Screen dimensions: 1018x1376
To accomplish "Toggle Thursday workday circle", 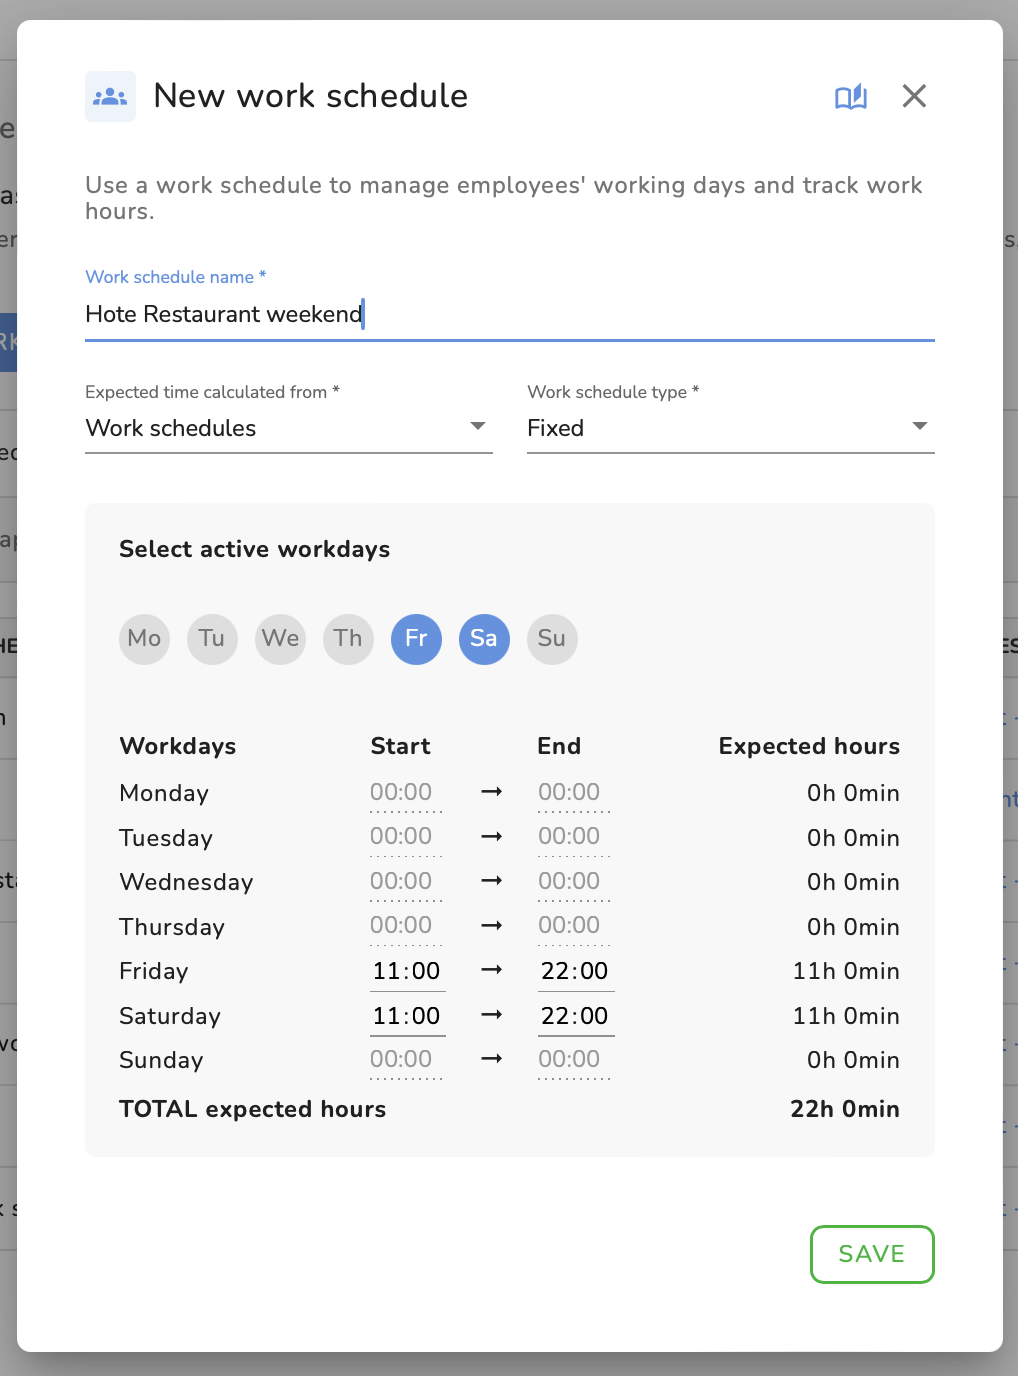I will pyautogui.click(x=348, y=639).
